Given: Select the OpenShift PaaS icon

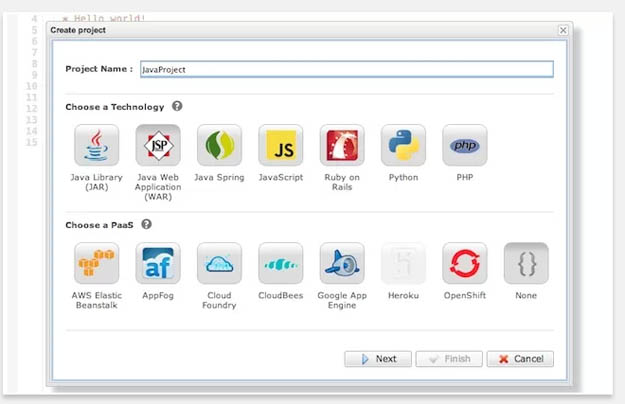Looking at the screenshot, I should (x=465, y=263).
